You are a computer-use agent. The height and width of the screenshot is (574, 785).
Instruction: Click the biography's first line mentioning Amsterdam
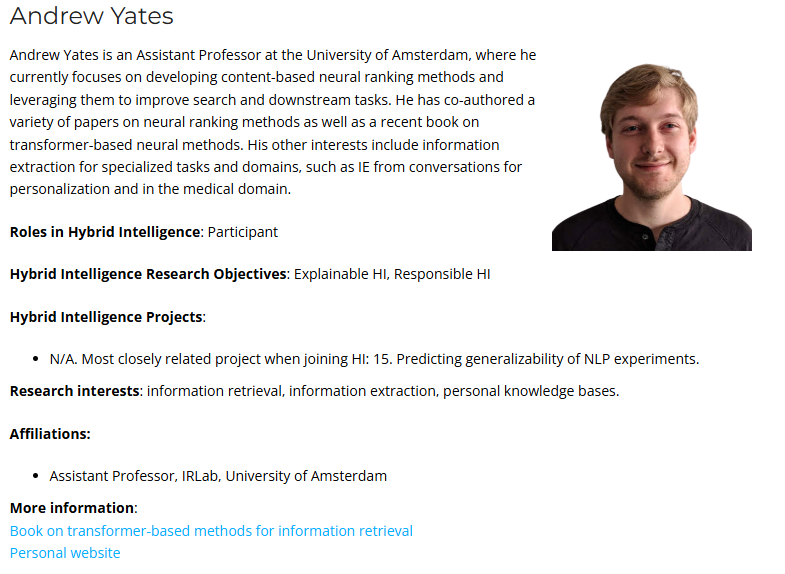273,55
